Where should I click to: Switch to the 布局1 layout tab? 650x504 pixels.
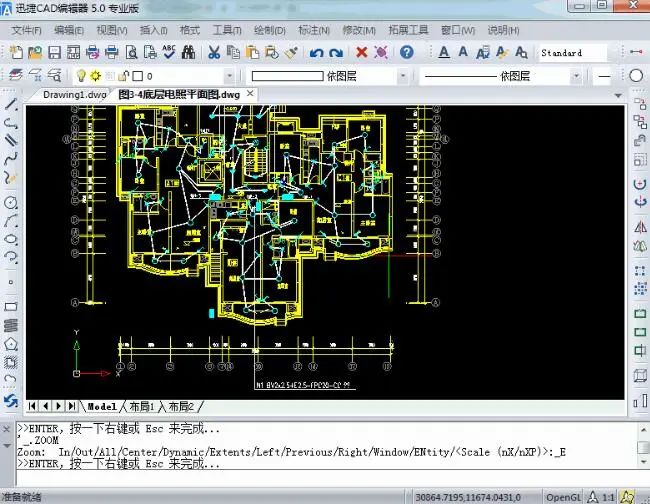[142, 407]
